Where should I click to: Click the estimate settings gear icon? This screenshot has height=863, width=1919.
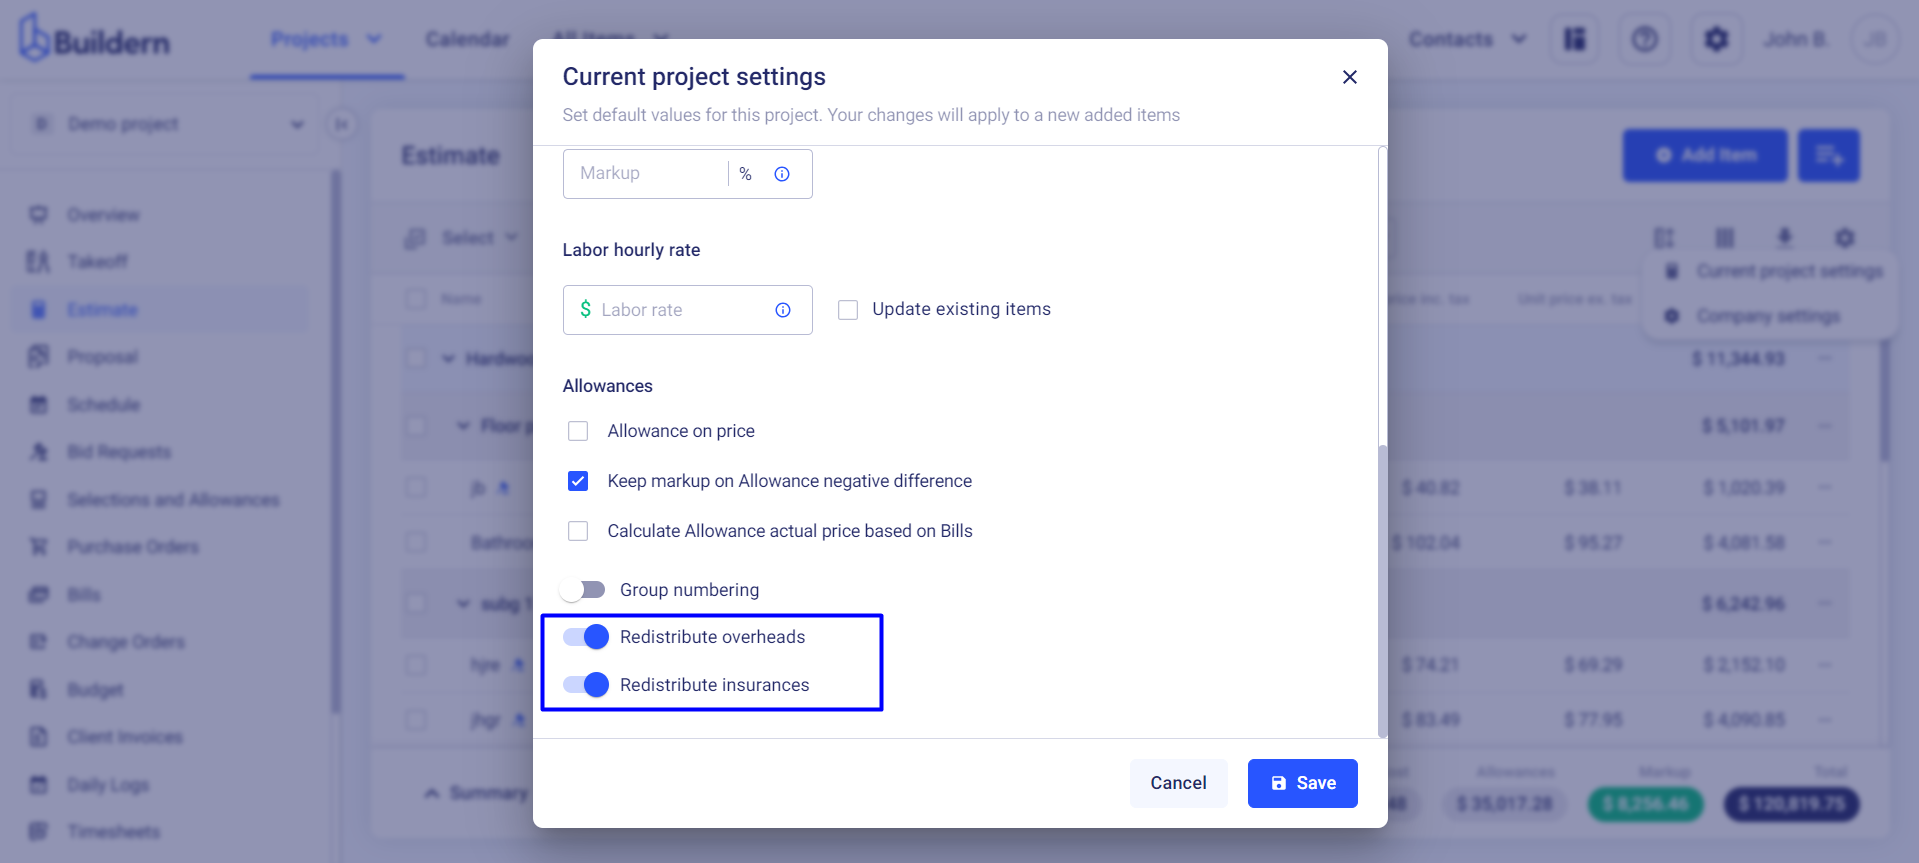pos(1845,238)
